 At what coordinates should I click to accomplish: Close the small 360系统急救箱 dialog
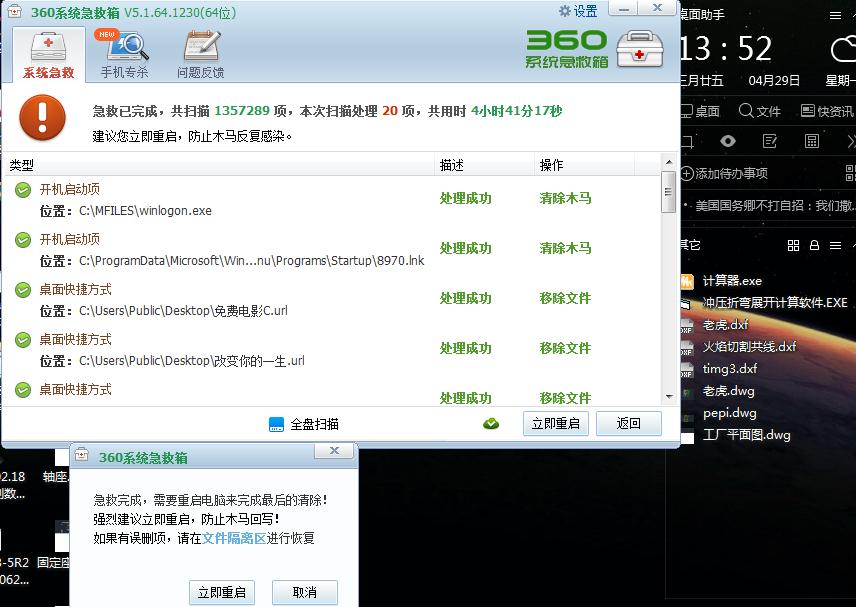[x=334, y=450]
